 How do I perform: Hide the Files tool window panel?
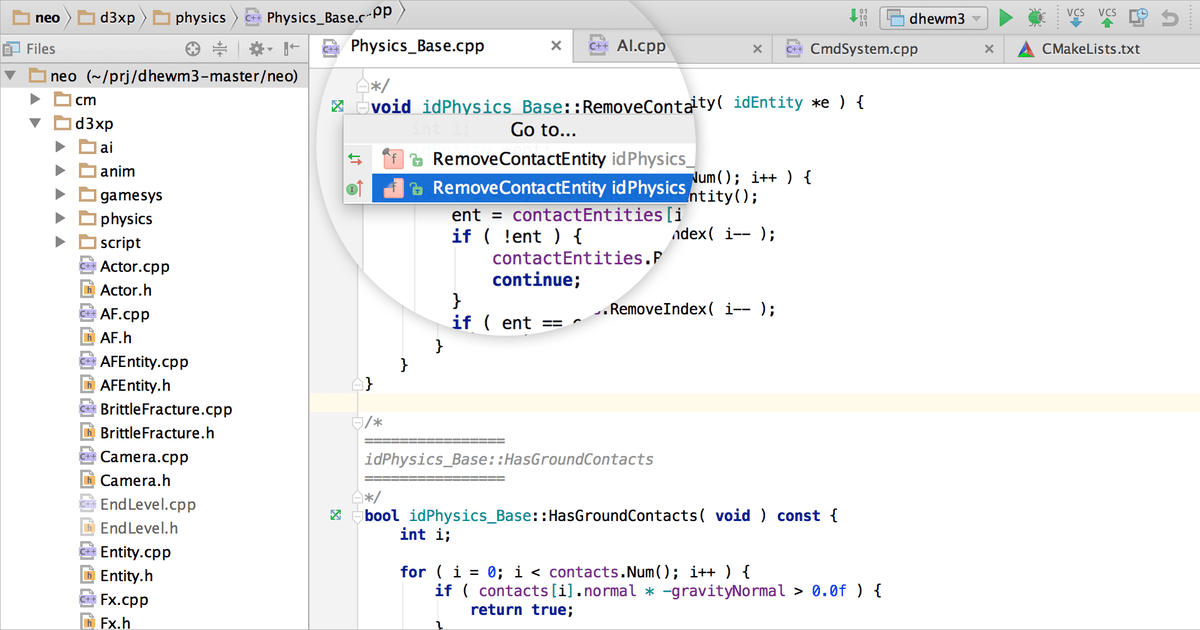291,49
